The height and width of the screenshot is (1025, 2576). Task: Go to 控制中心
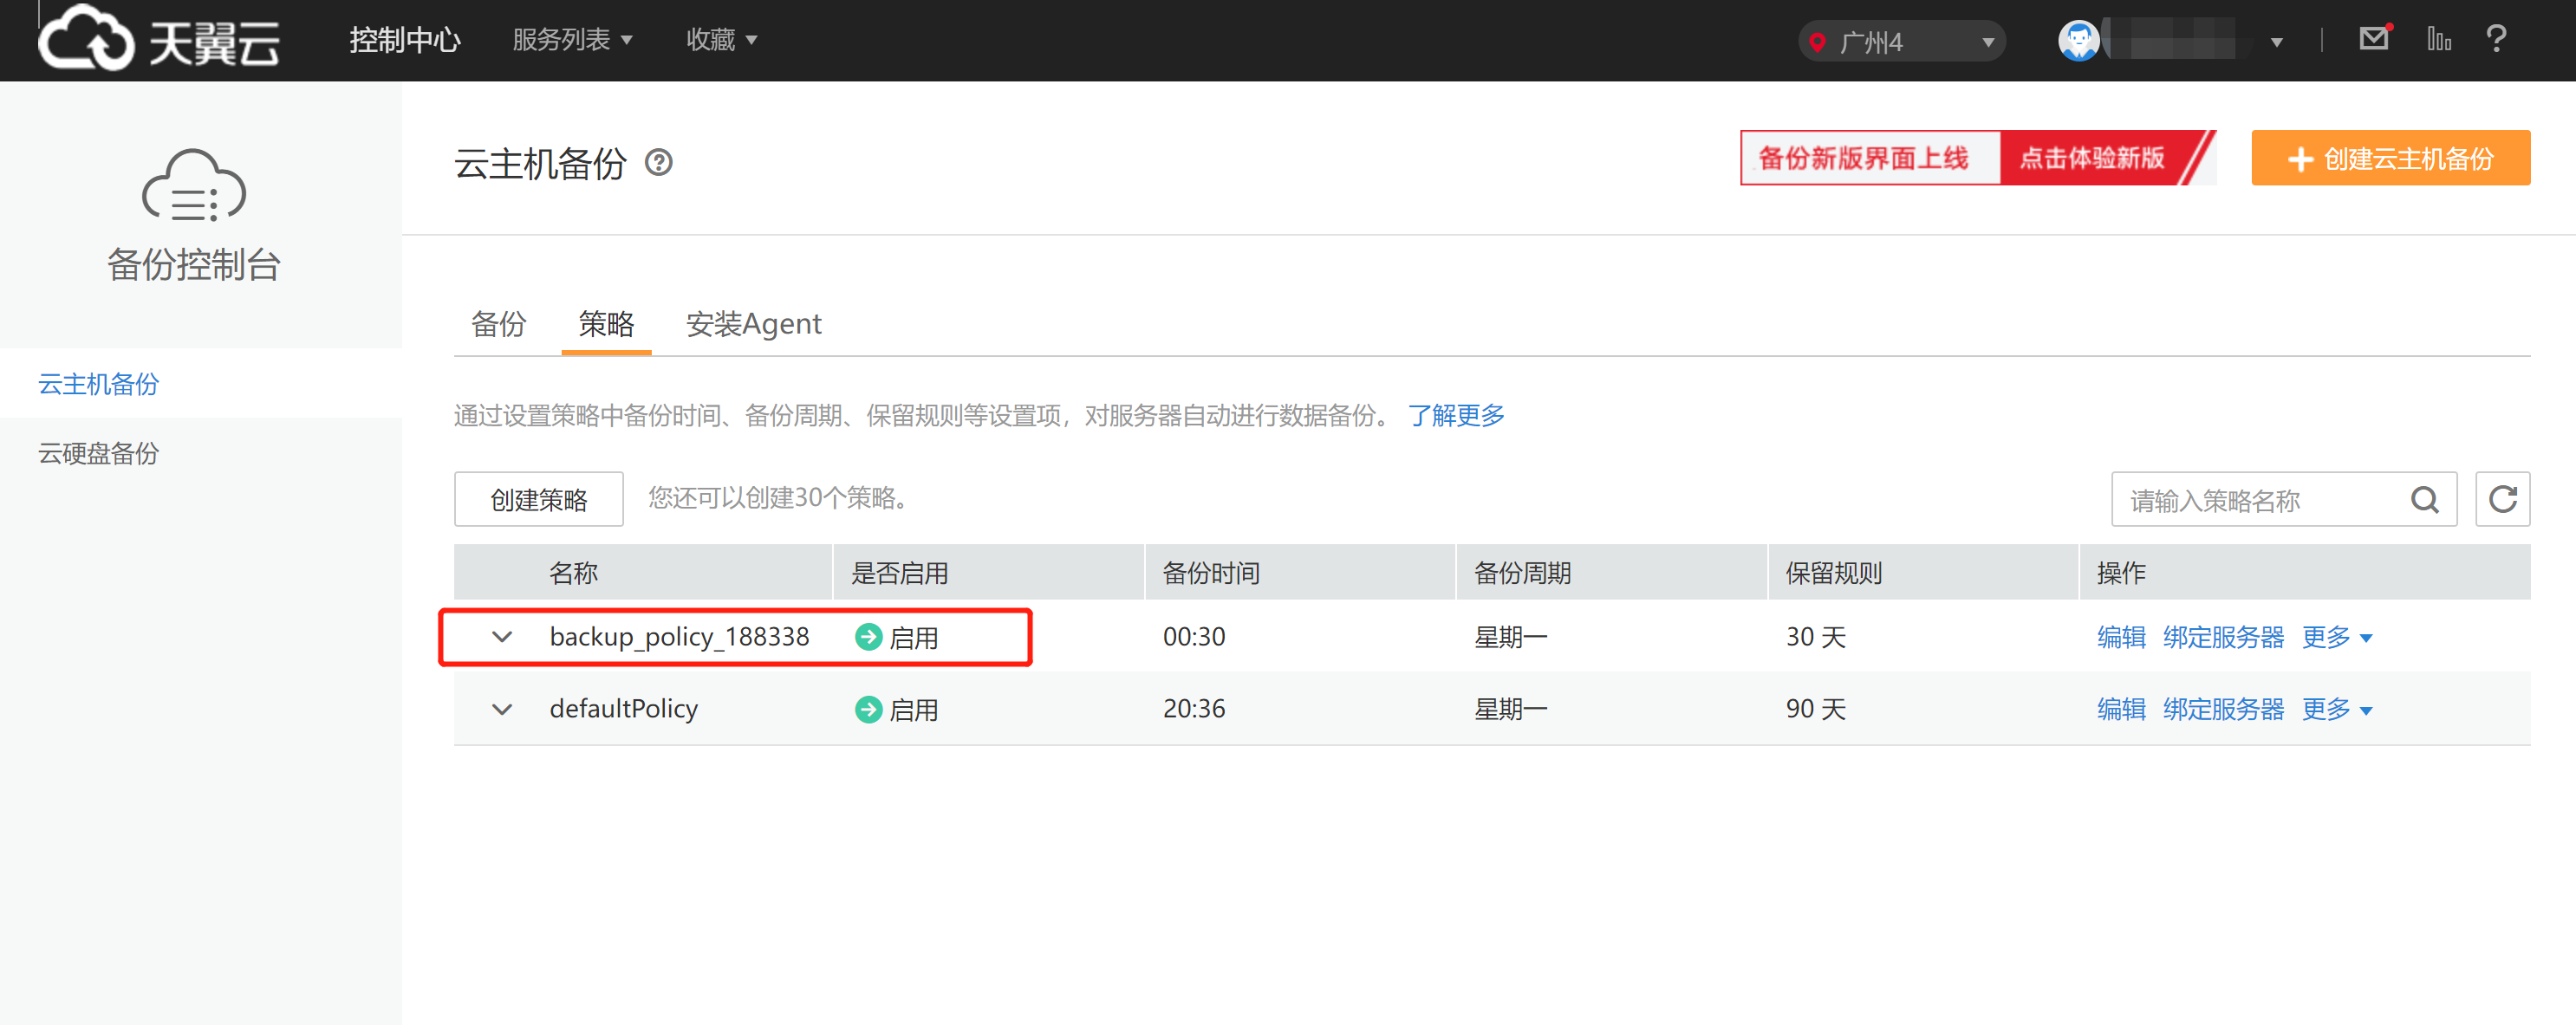pyautogui.click(x=405, y=40)
